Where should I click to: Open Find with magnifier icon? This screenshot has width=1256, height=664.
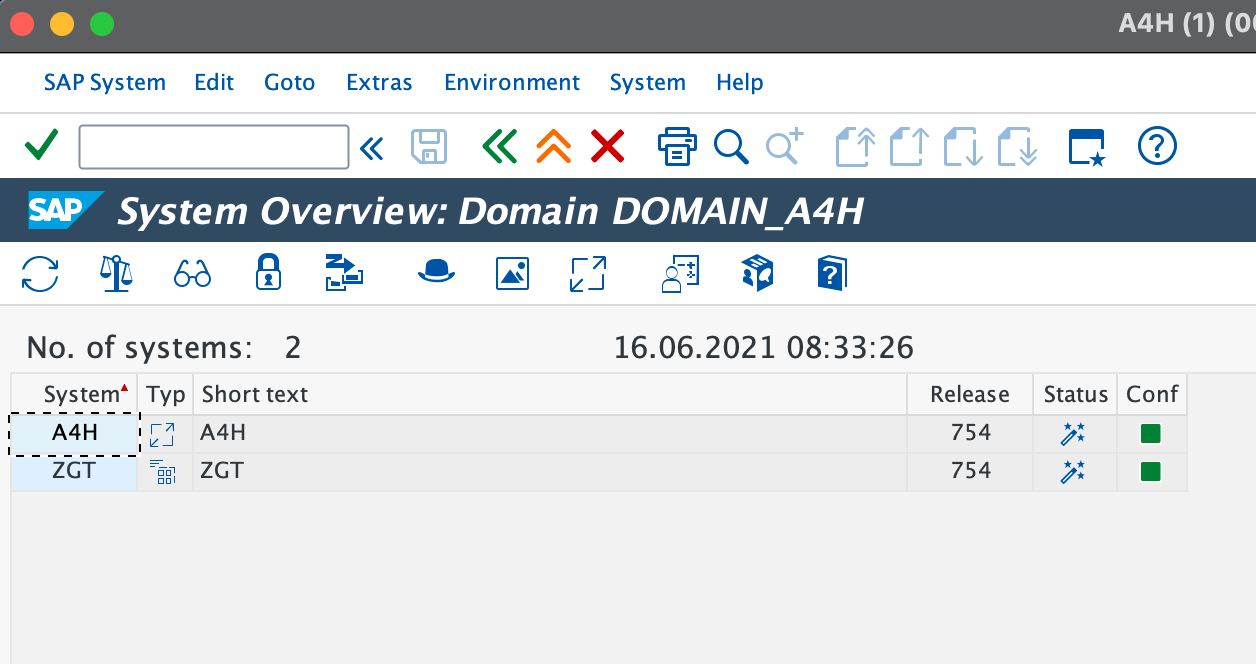click(x=731, y=147)
